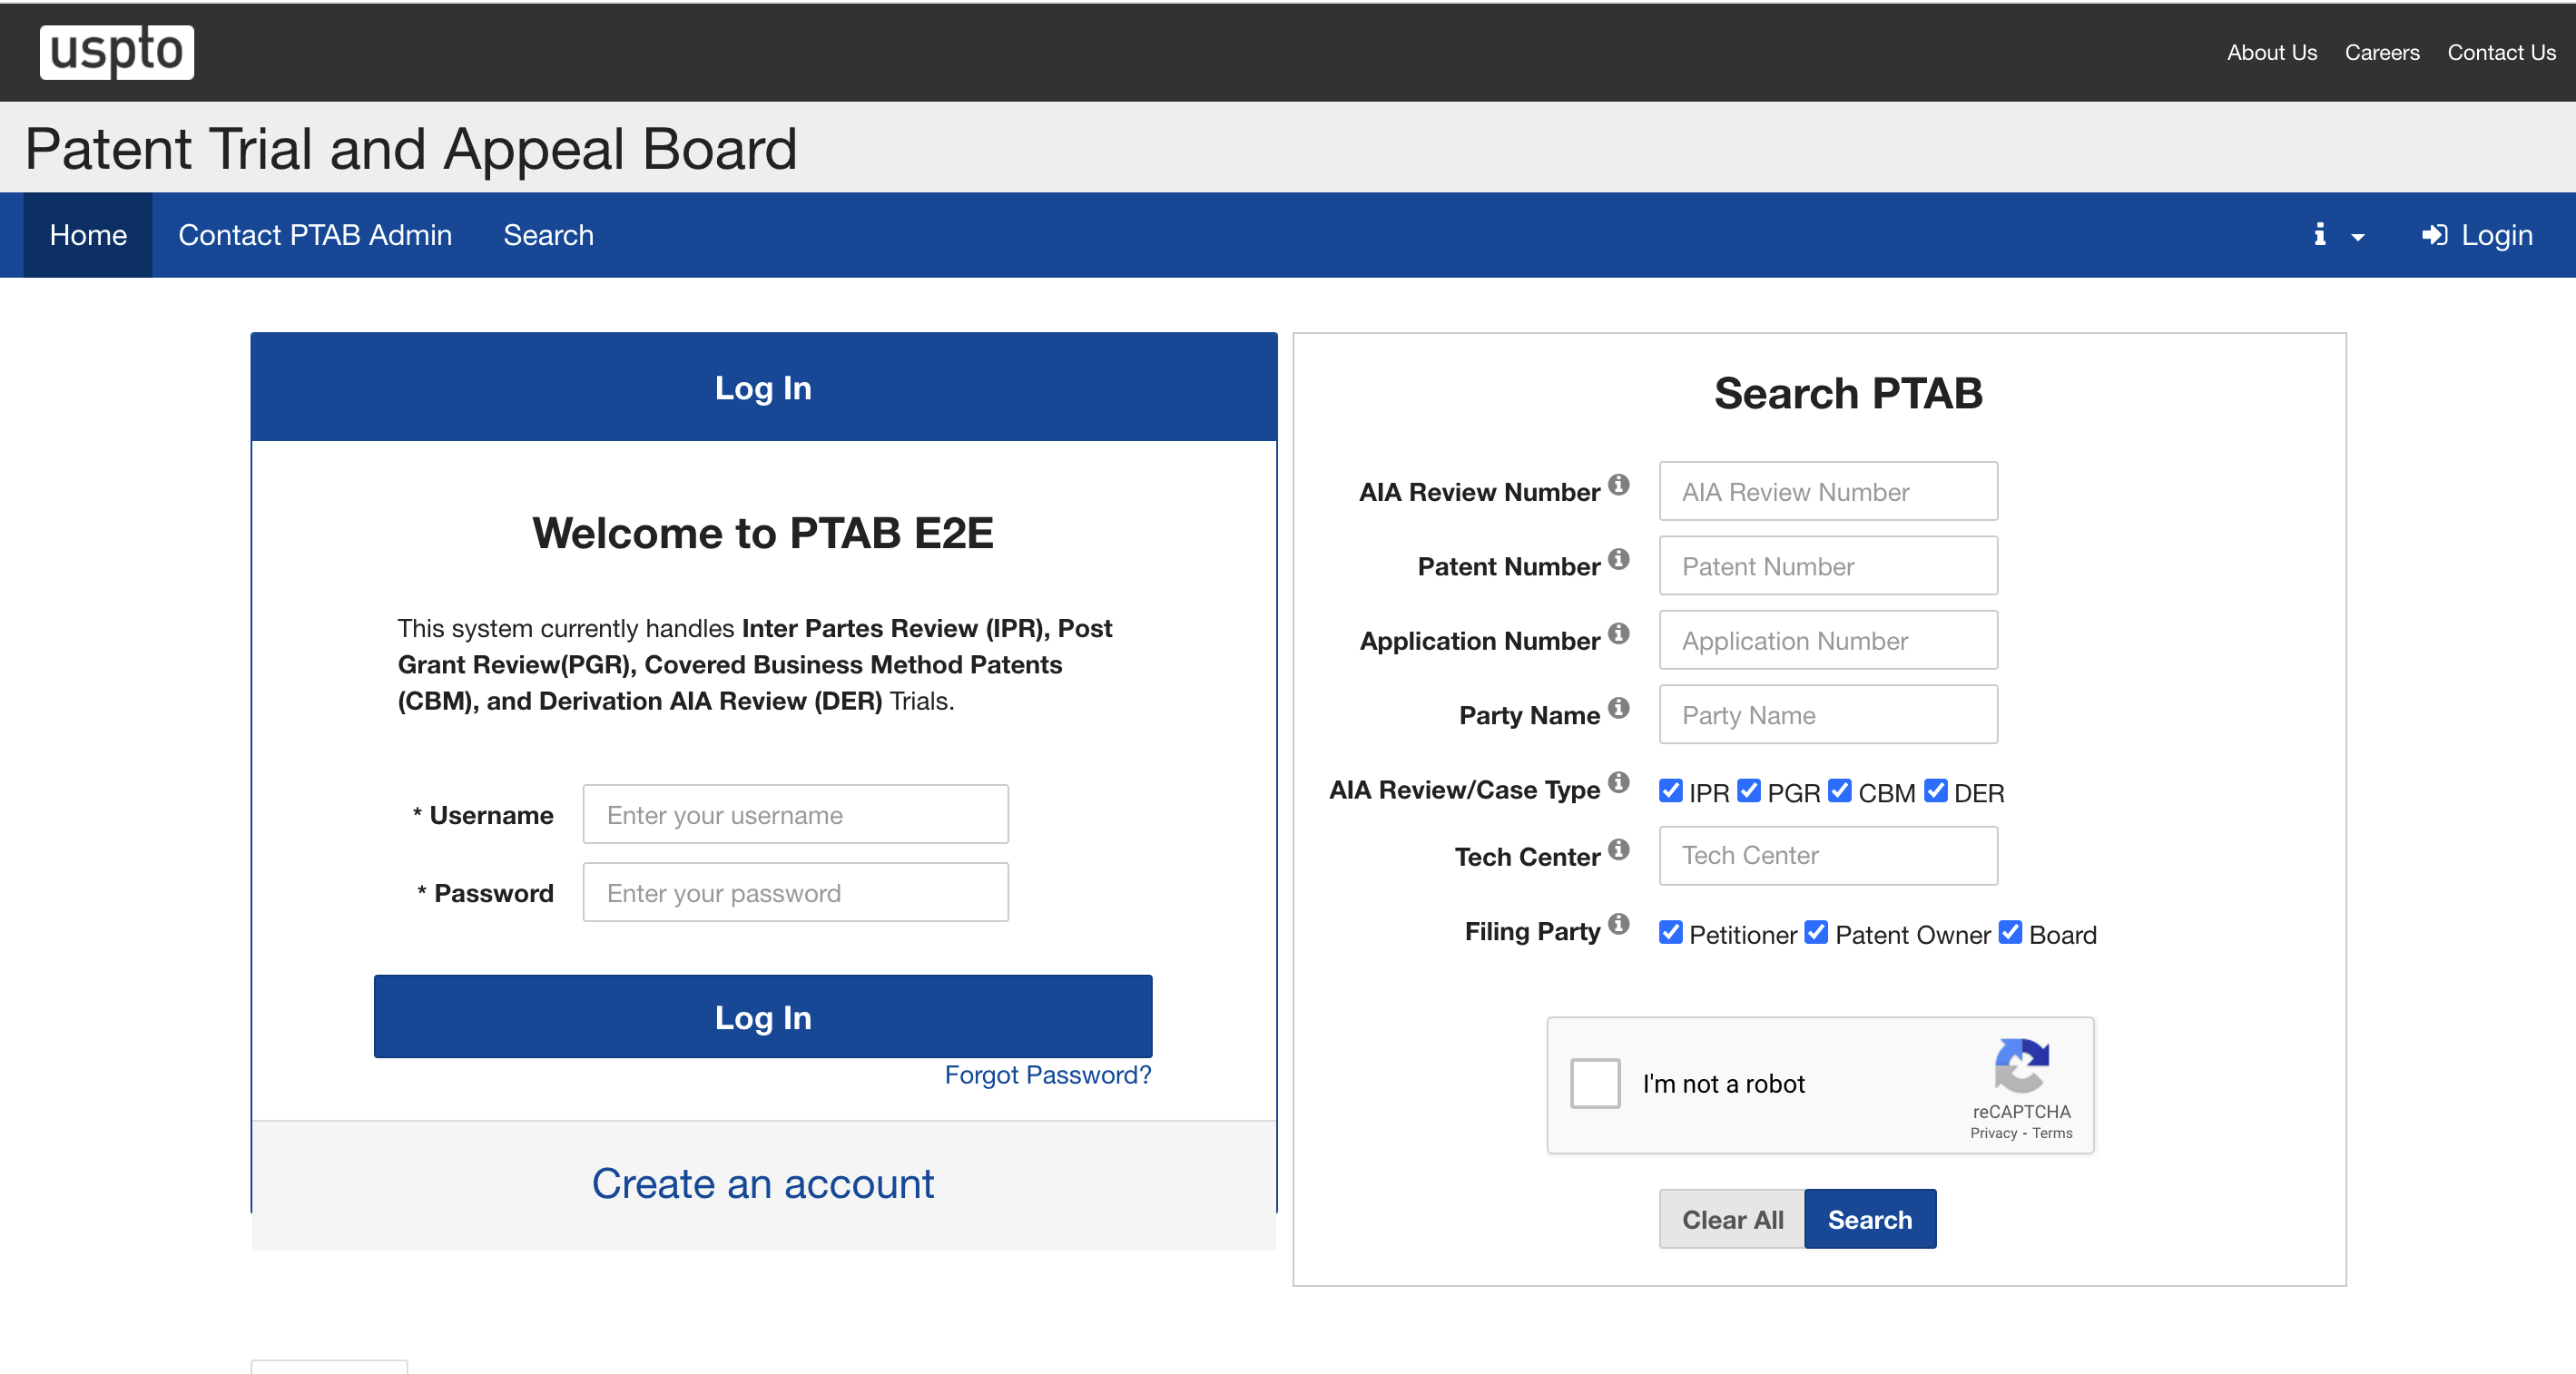2576x1374 pixels.
Task: Open the About Us page
Action: [2271, 52]
